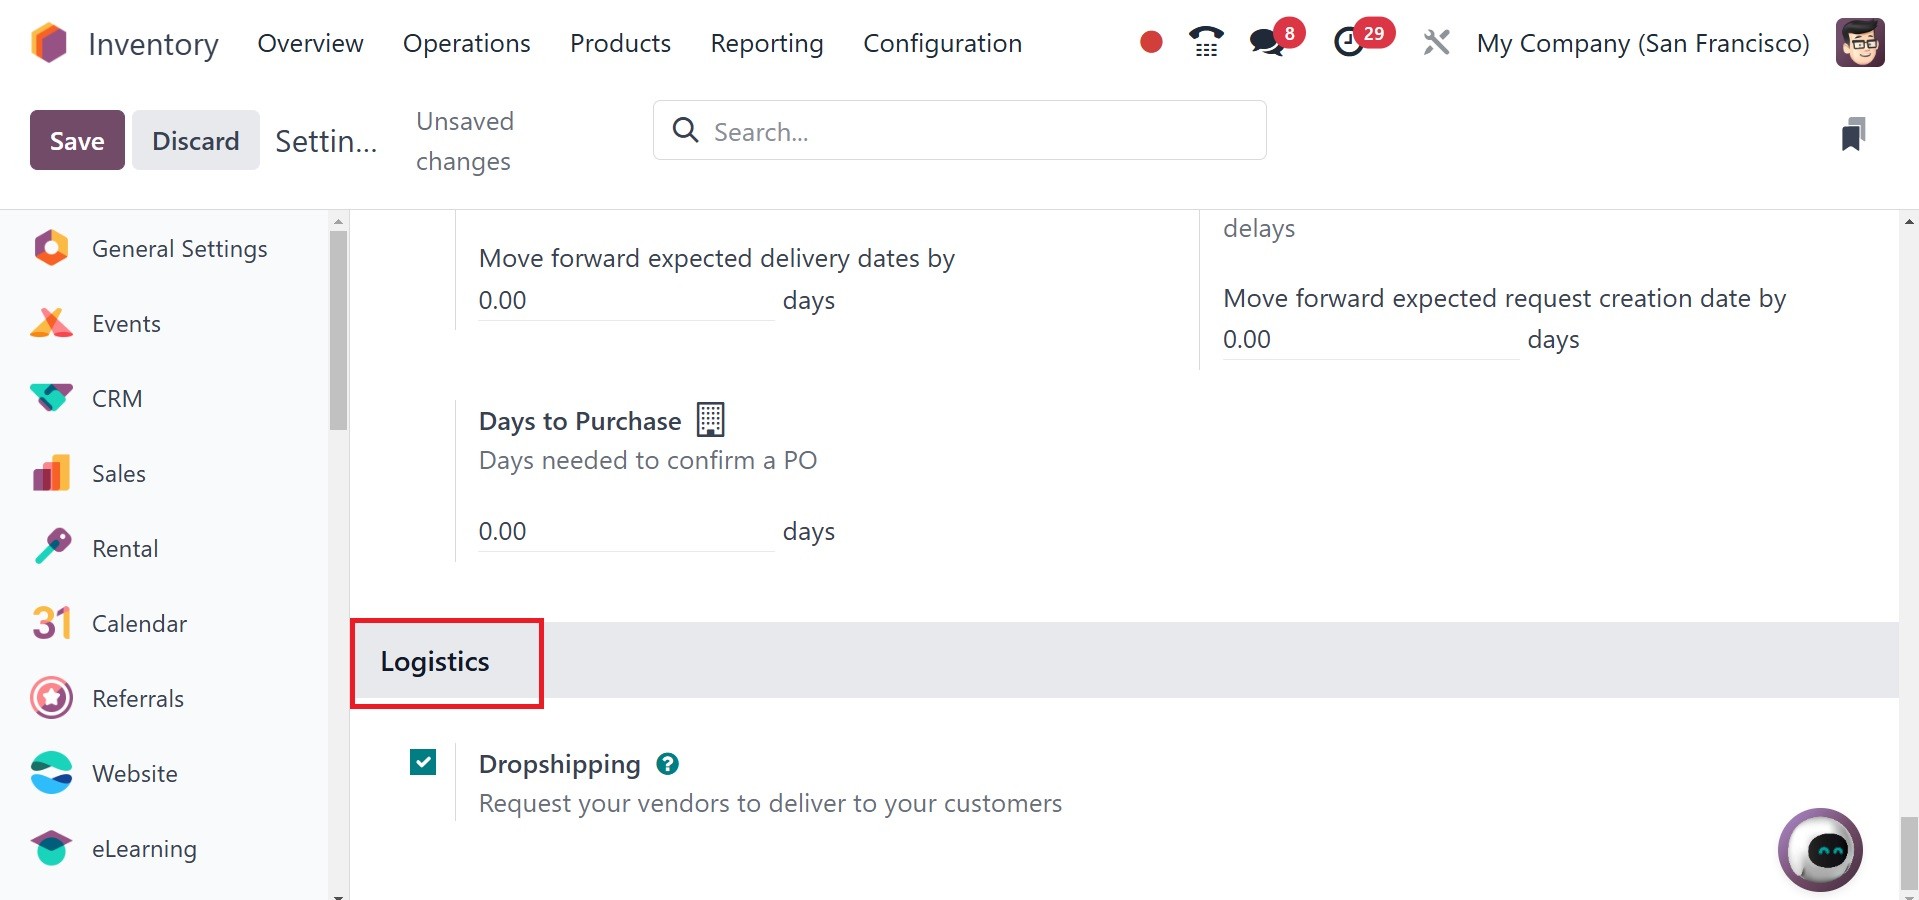Expand the Configuration menu
The image size is (1919, 900).
pyautogui.click(x=942, y=43)
